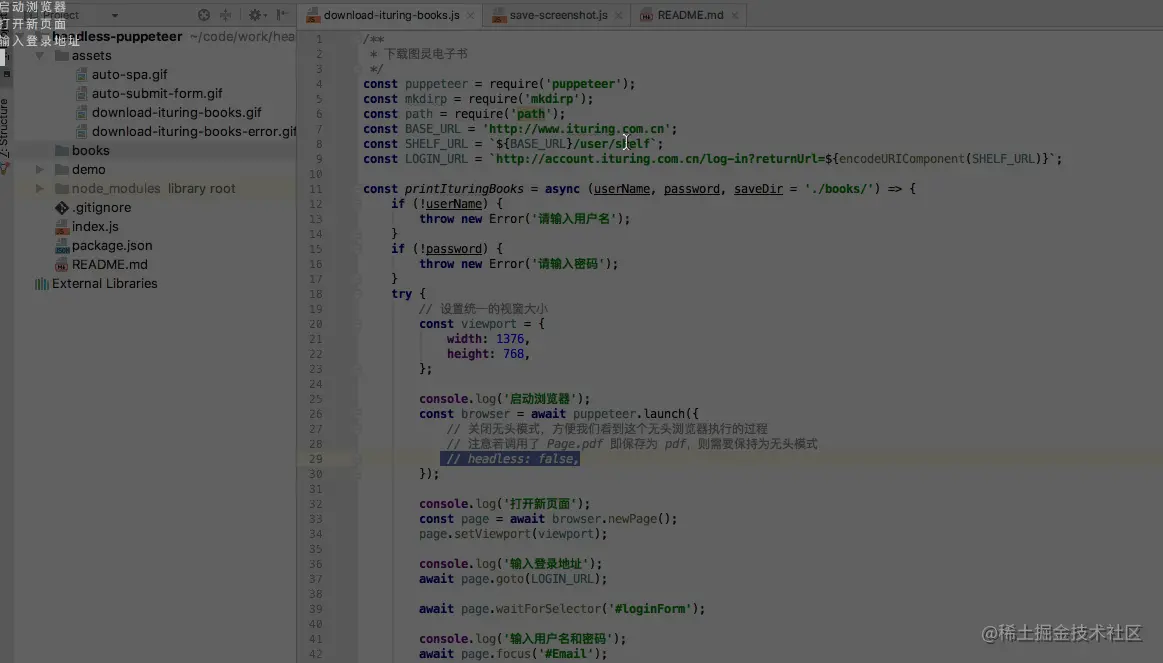Open the Project view dropdown arrow
Viewport: 1163px width, 663px height.
click(x=115, y=16)
